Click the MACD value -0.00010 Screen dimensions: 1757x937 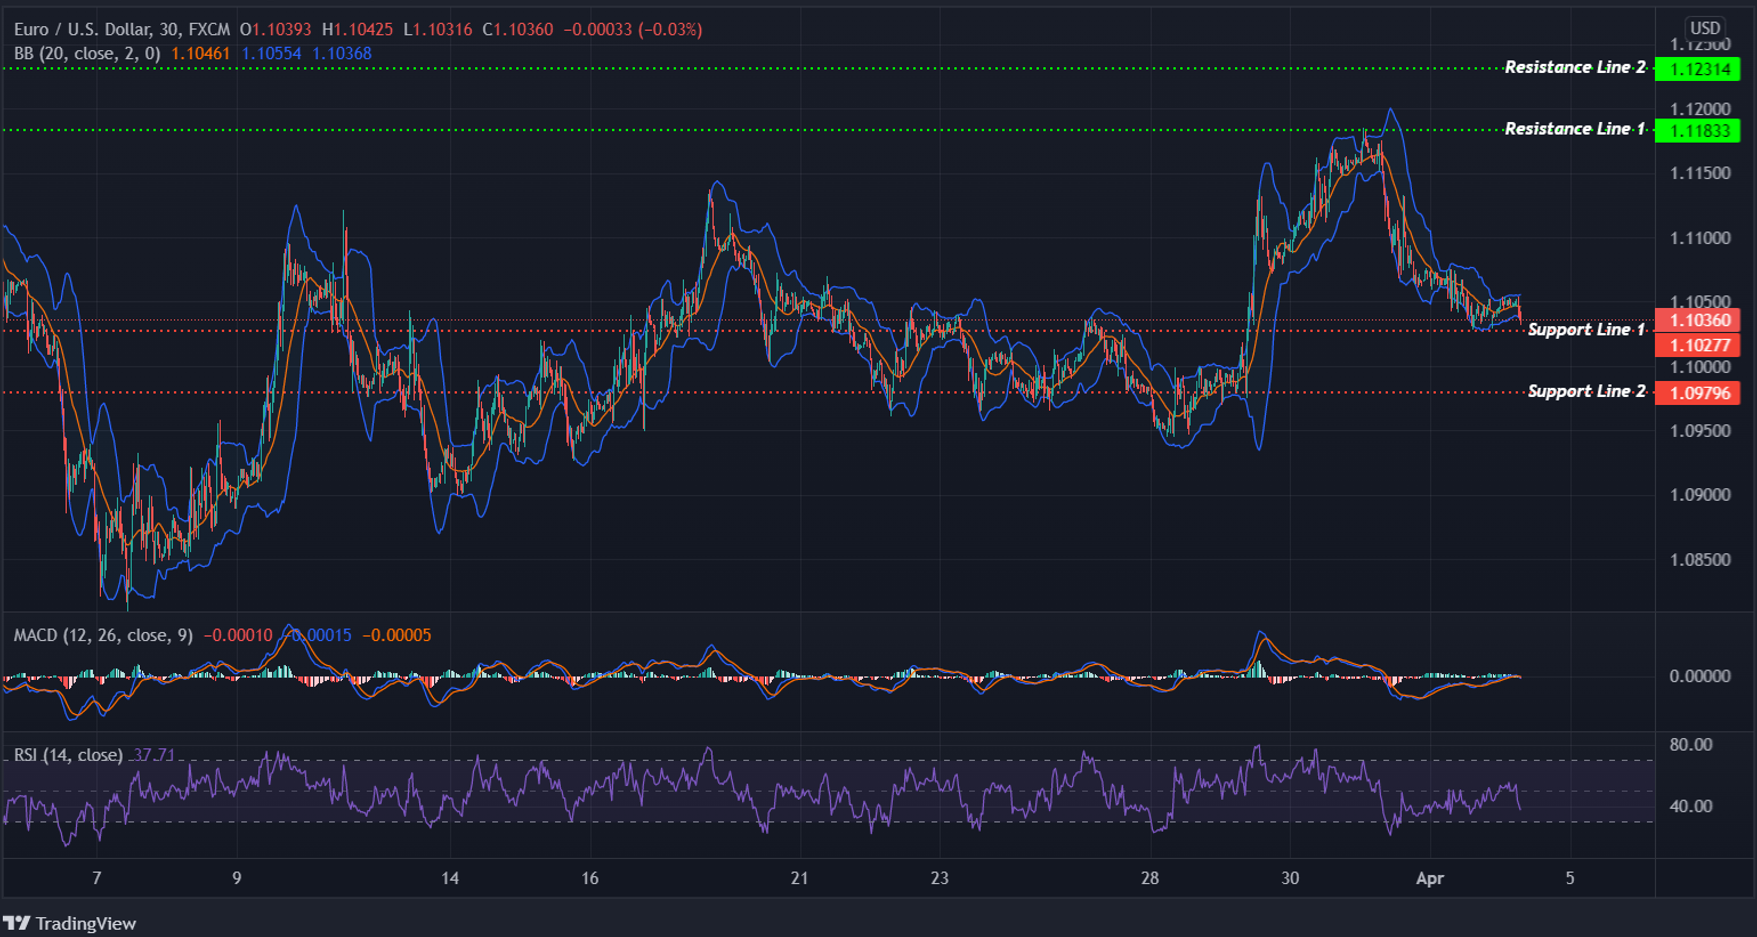click(x=239, y=634)
